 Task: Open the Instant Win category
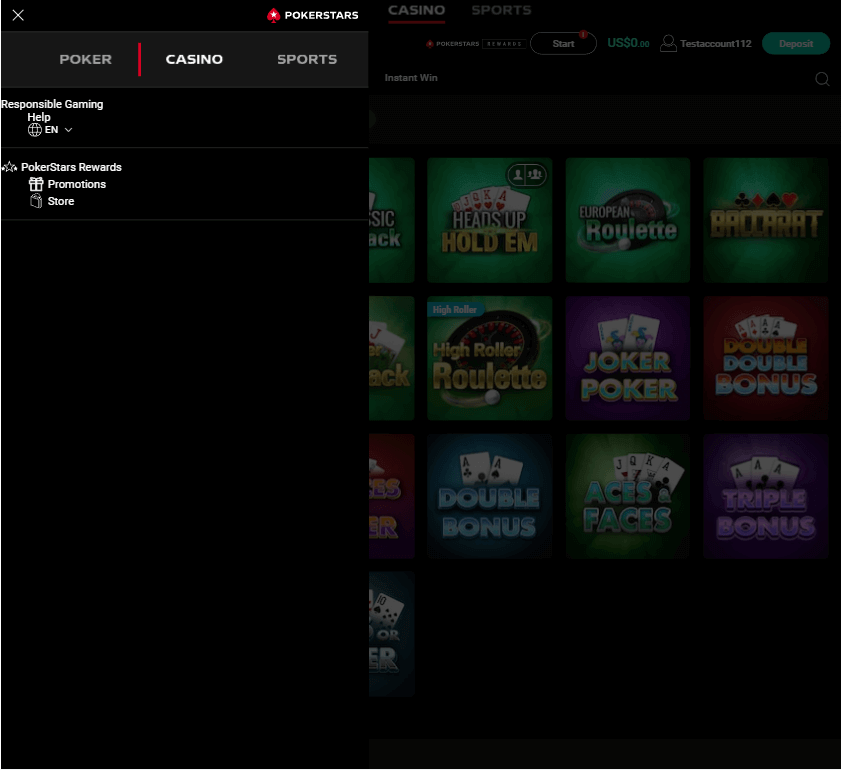(x=411, y=78)
